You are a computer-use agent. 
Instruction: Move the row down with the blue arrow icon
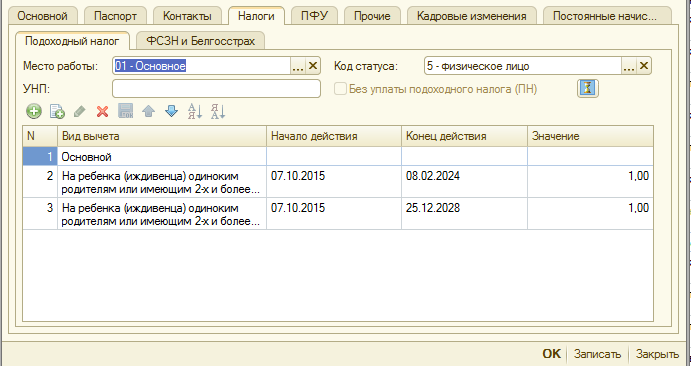pos(171,111)
